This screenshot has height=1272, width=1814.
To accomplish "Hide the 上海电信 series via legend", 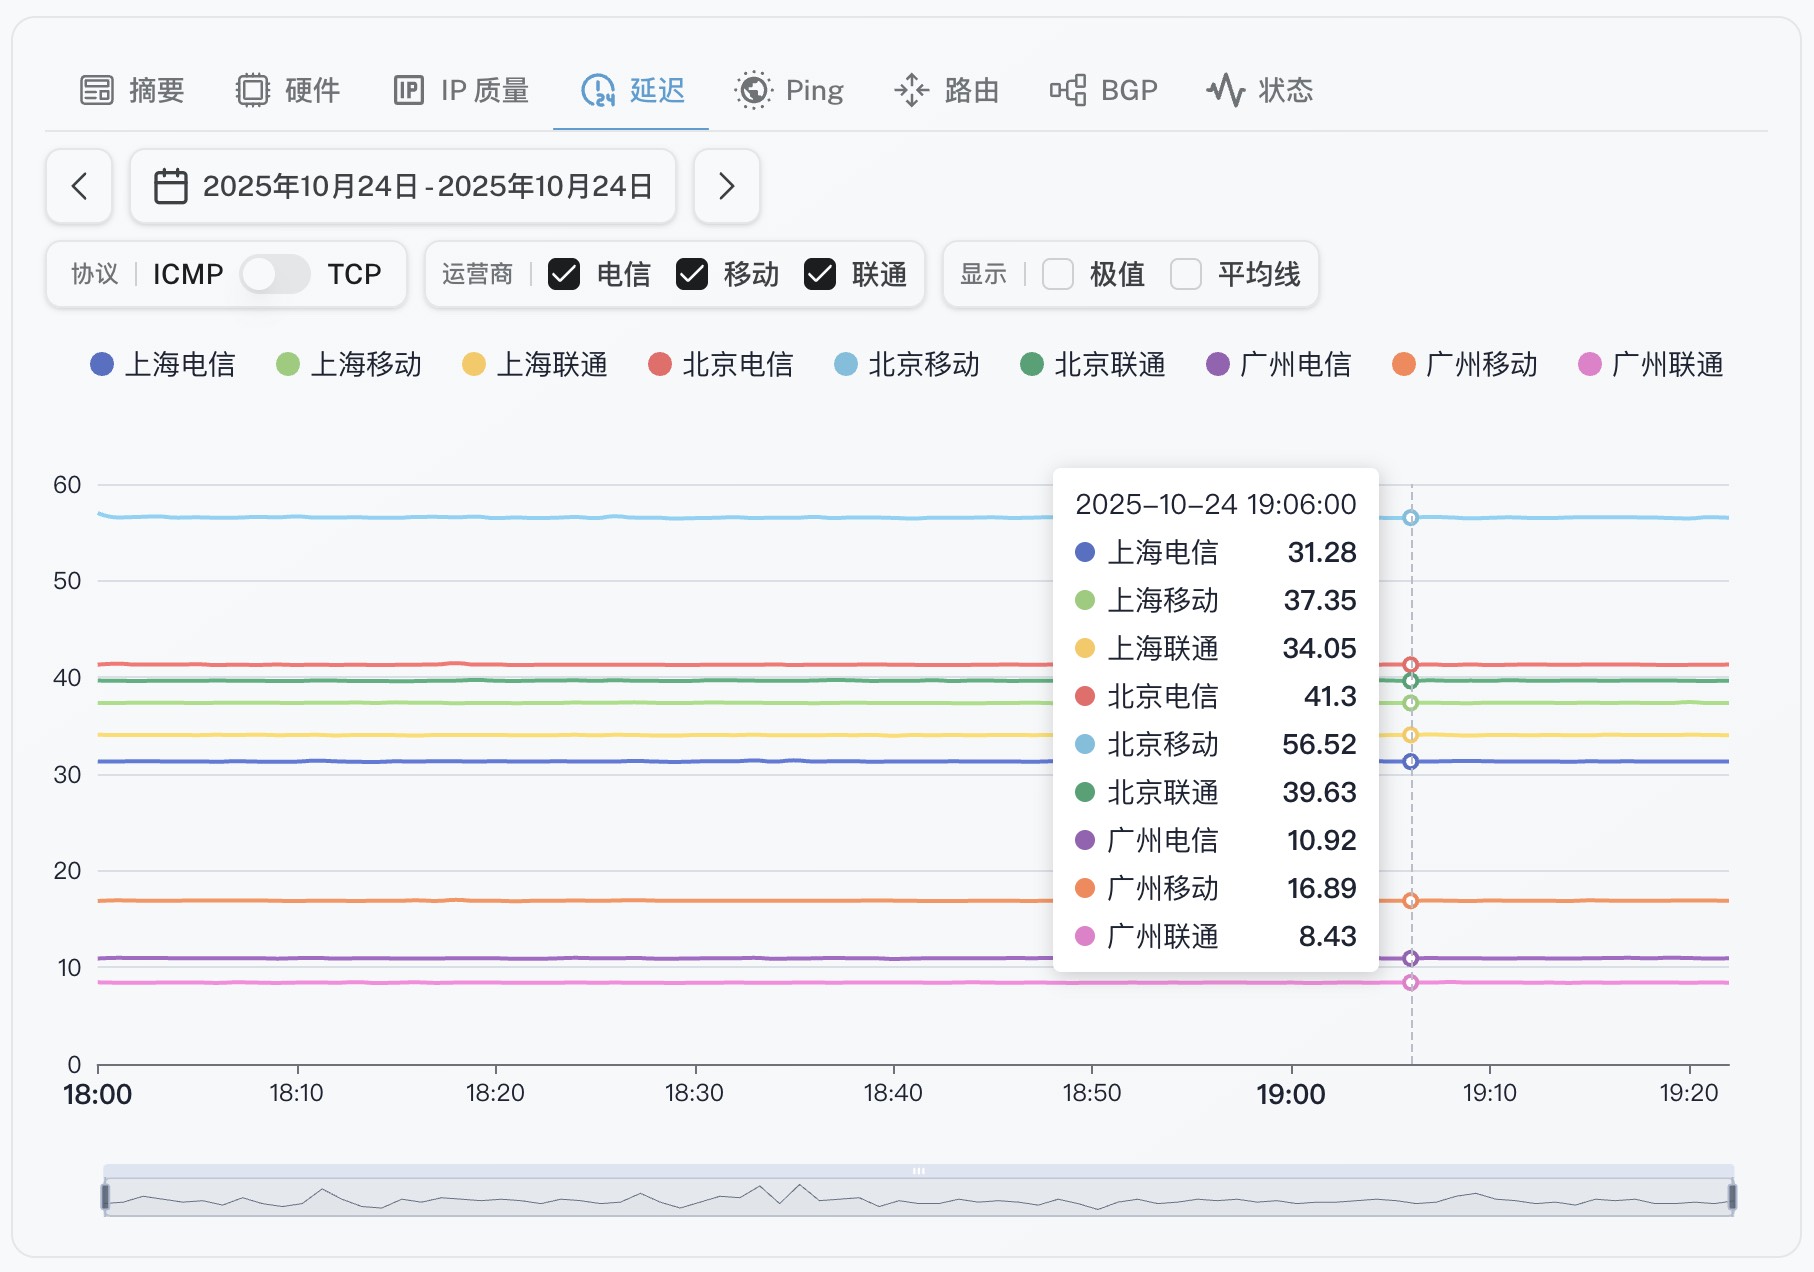I will click(163, 364).
